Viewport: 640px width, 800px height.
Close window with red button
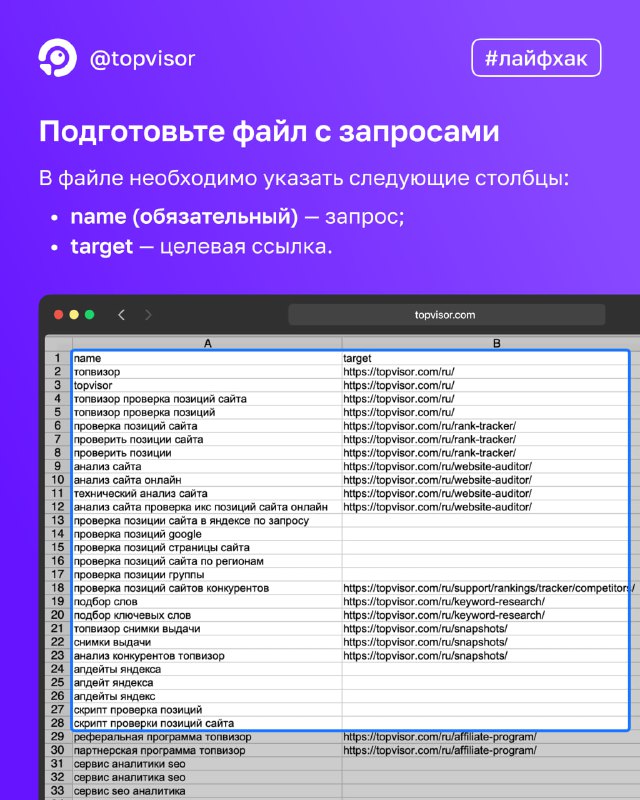coord(59,315)
